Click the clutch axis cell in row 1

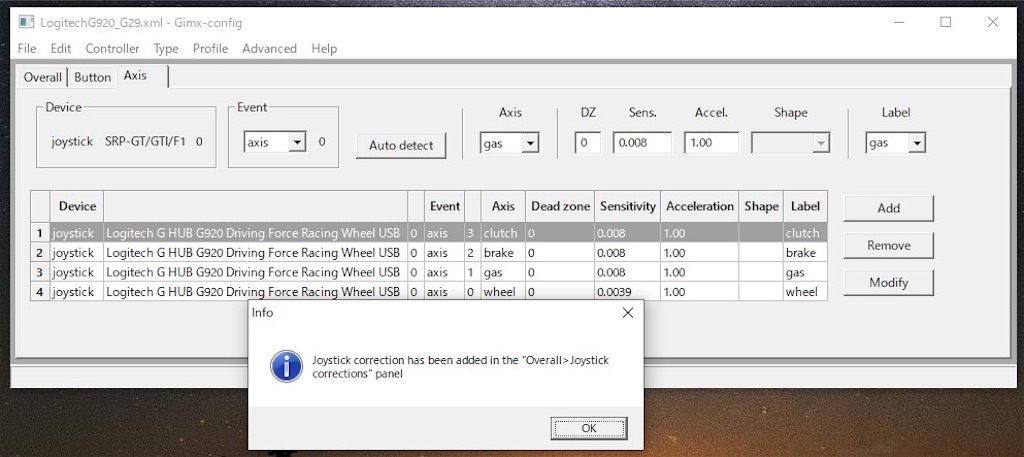(503, 233)
